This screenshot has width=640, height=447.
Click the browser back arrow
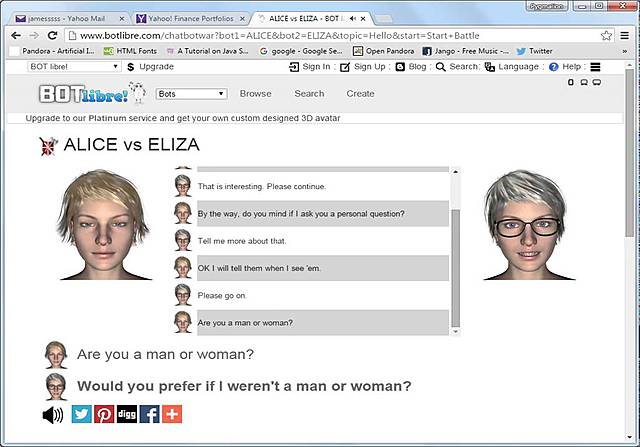16,36
